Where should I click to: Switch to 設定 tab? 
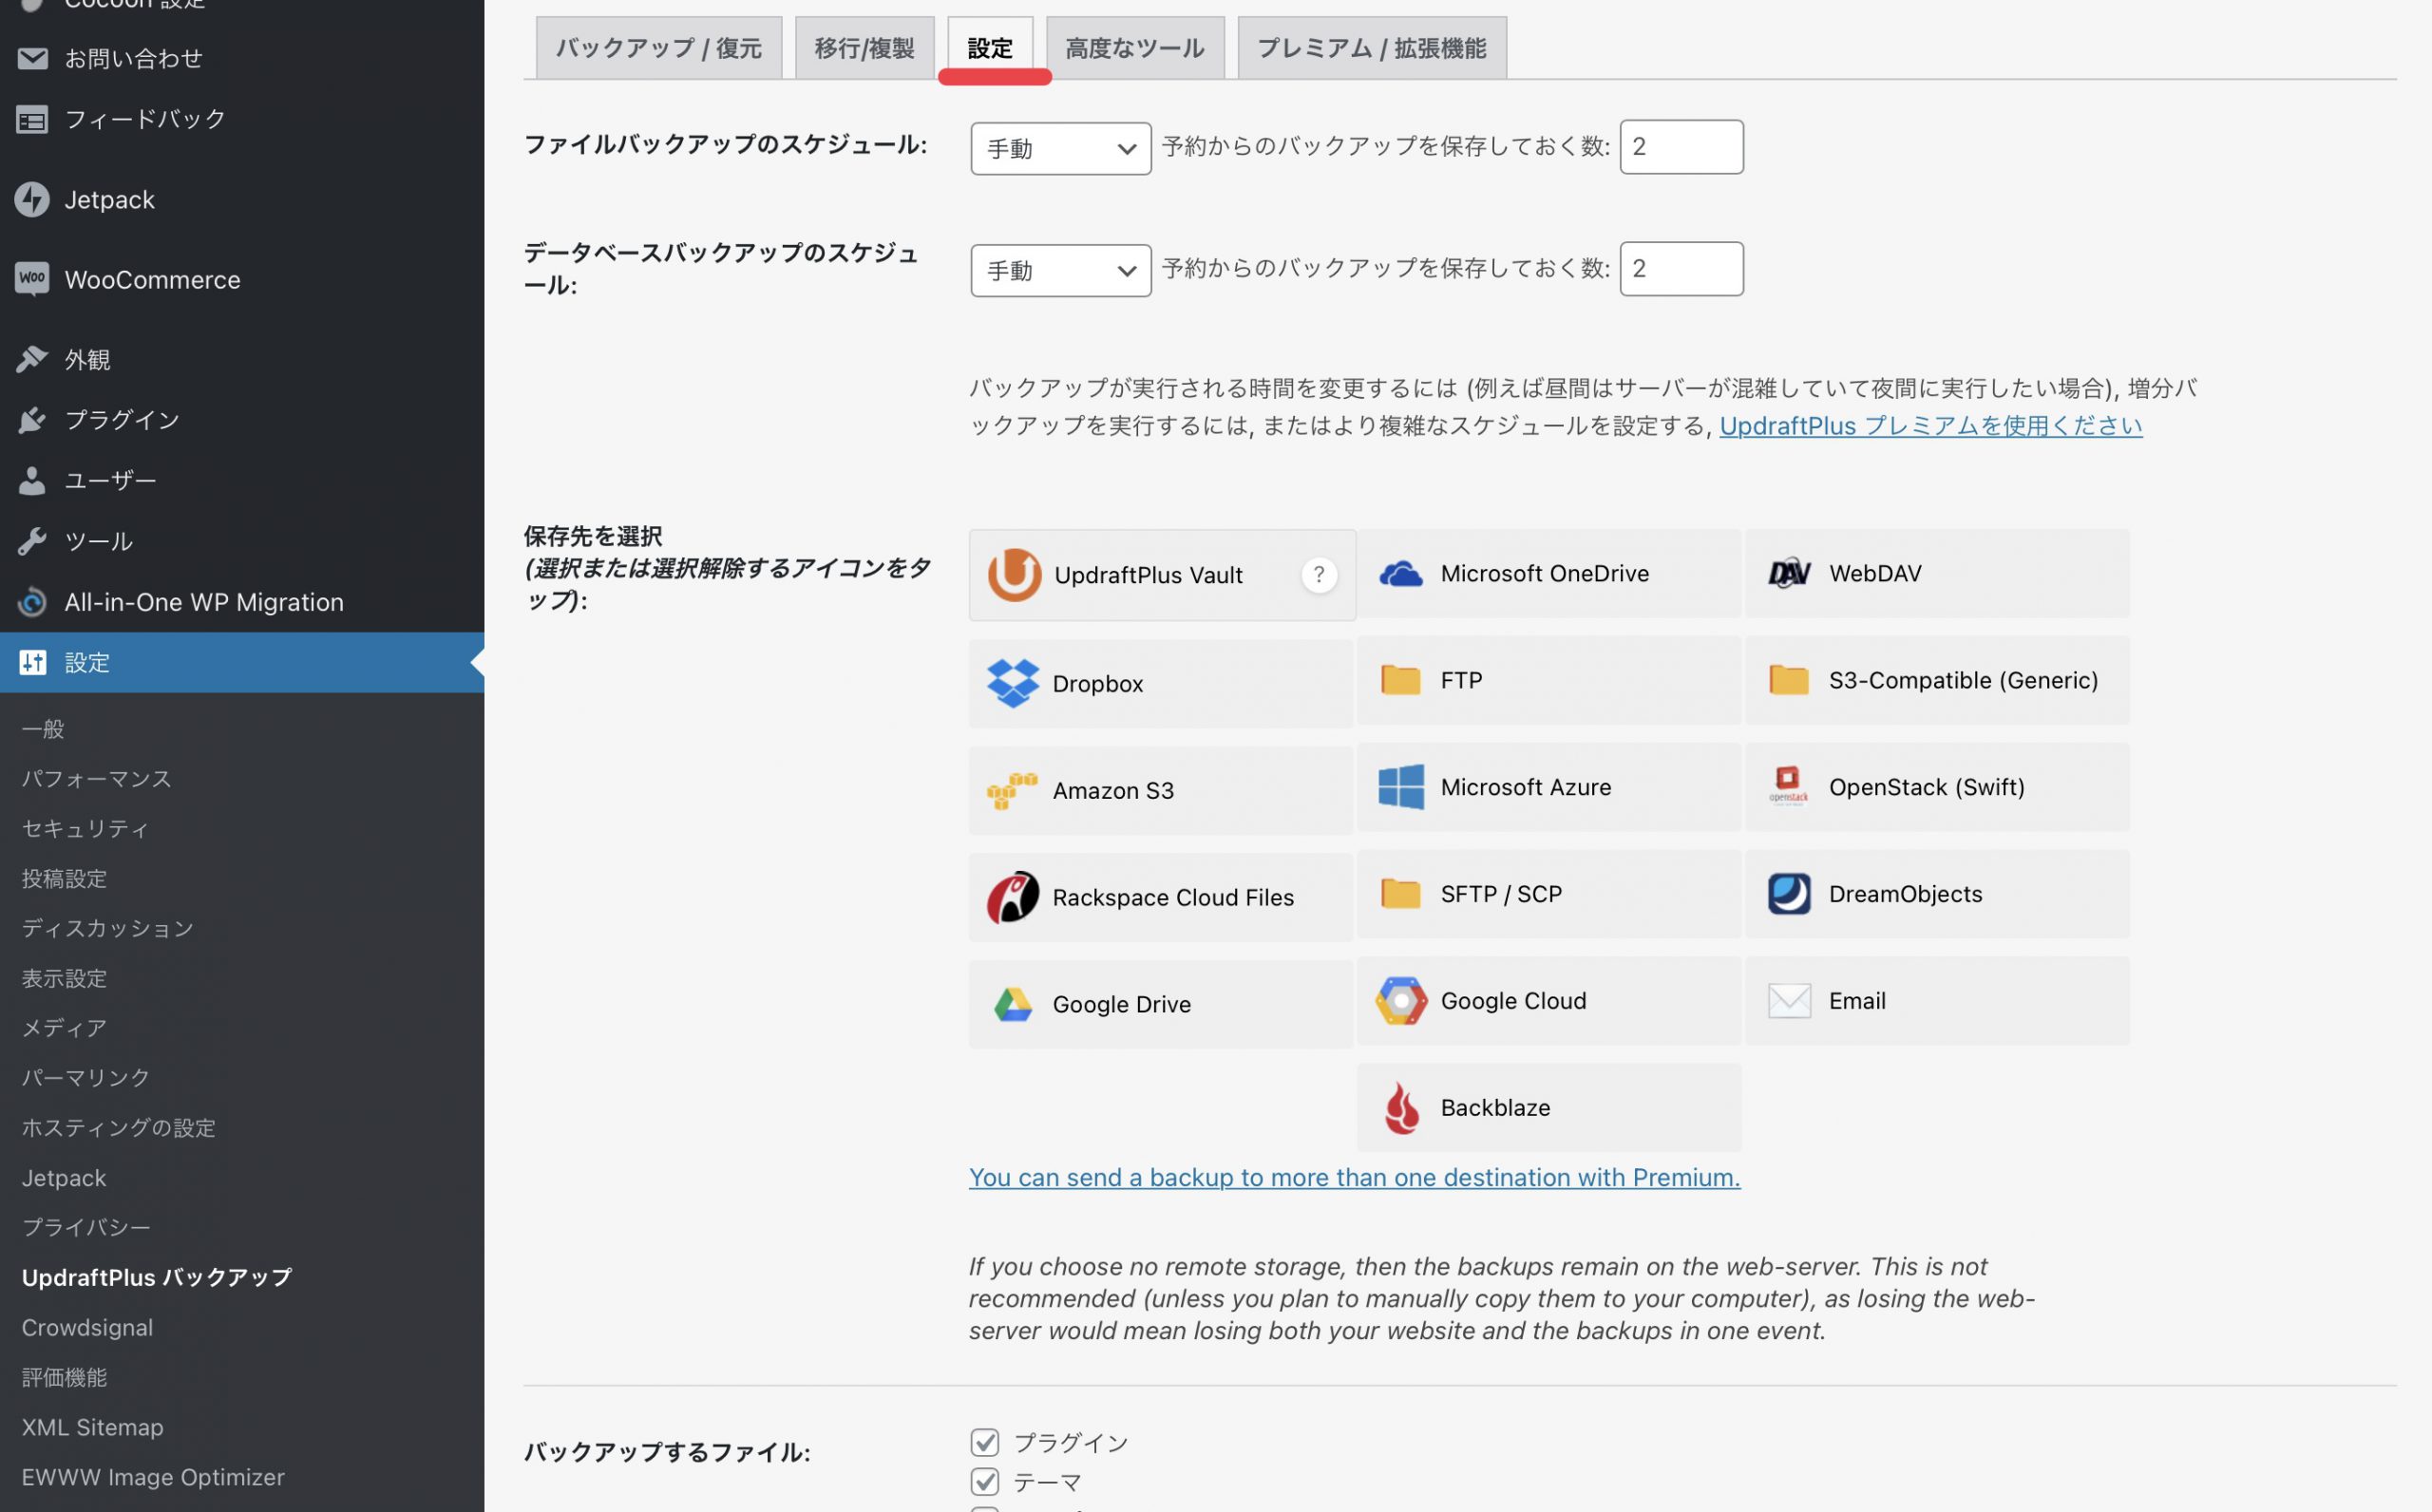click(x=990, y=48)
